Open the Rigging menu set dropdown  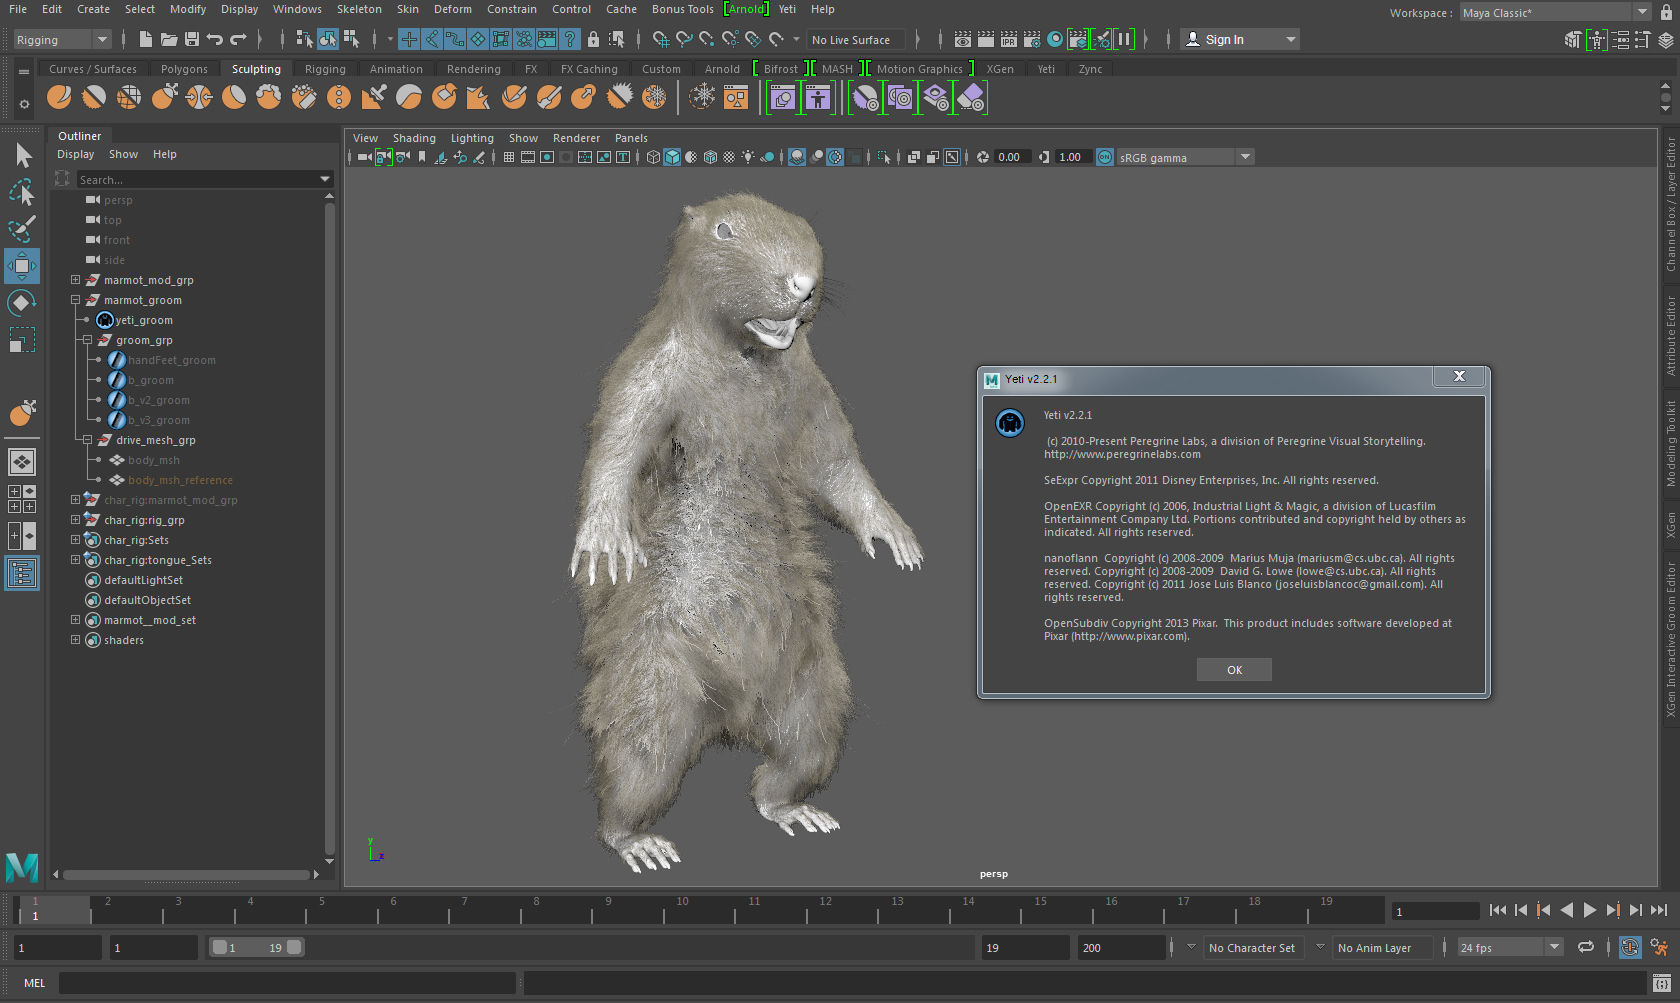(62, 40)
